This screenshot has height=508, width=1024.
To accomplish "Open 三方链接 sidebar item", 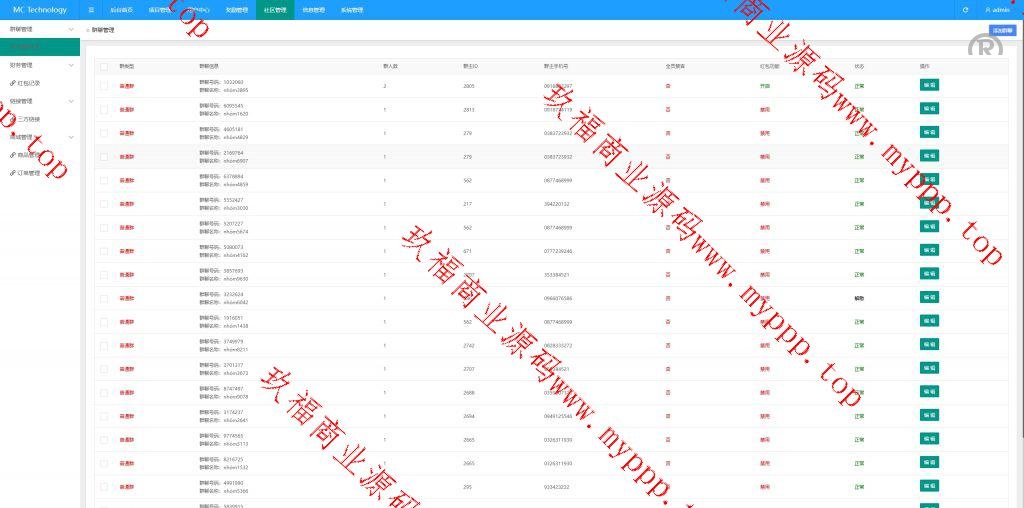I will tap(29, 119).
